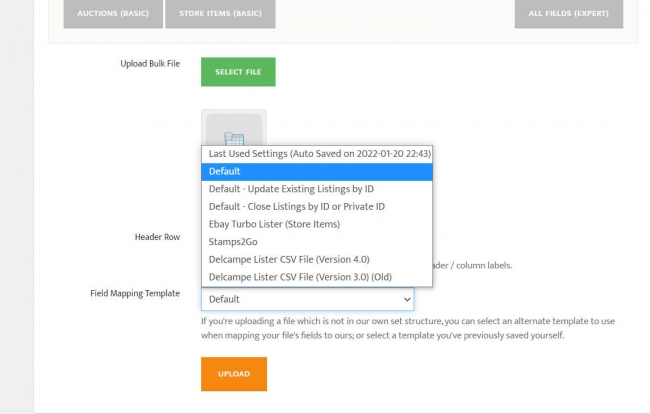The width and height of the screenshot is (650, 414).
Task: Click the Field Mapping Template label
Action: tap(134, 293)
